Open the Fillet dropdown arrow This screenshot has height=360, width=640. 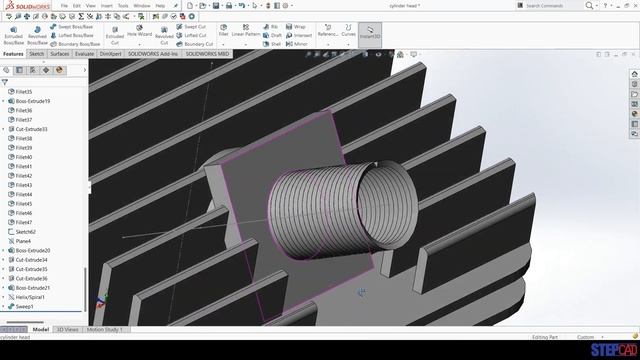click(x=223, y=44)
